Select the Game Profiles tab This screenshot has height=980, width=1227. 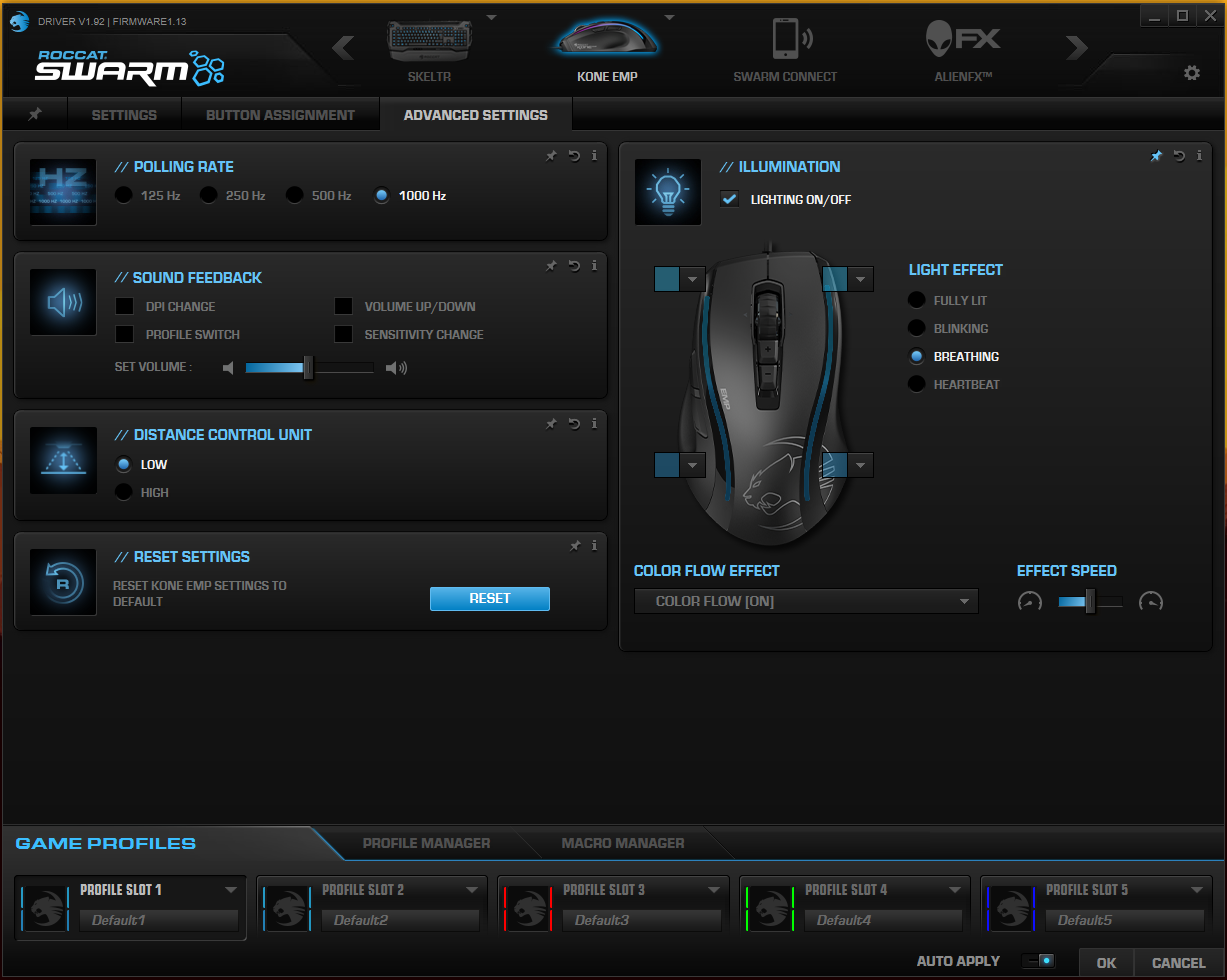coord(106,843)
